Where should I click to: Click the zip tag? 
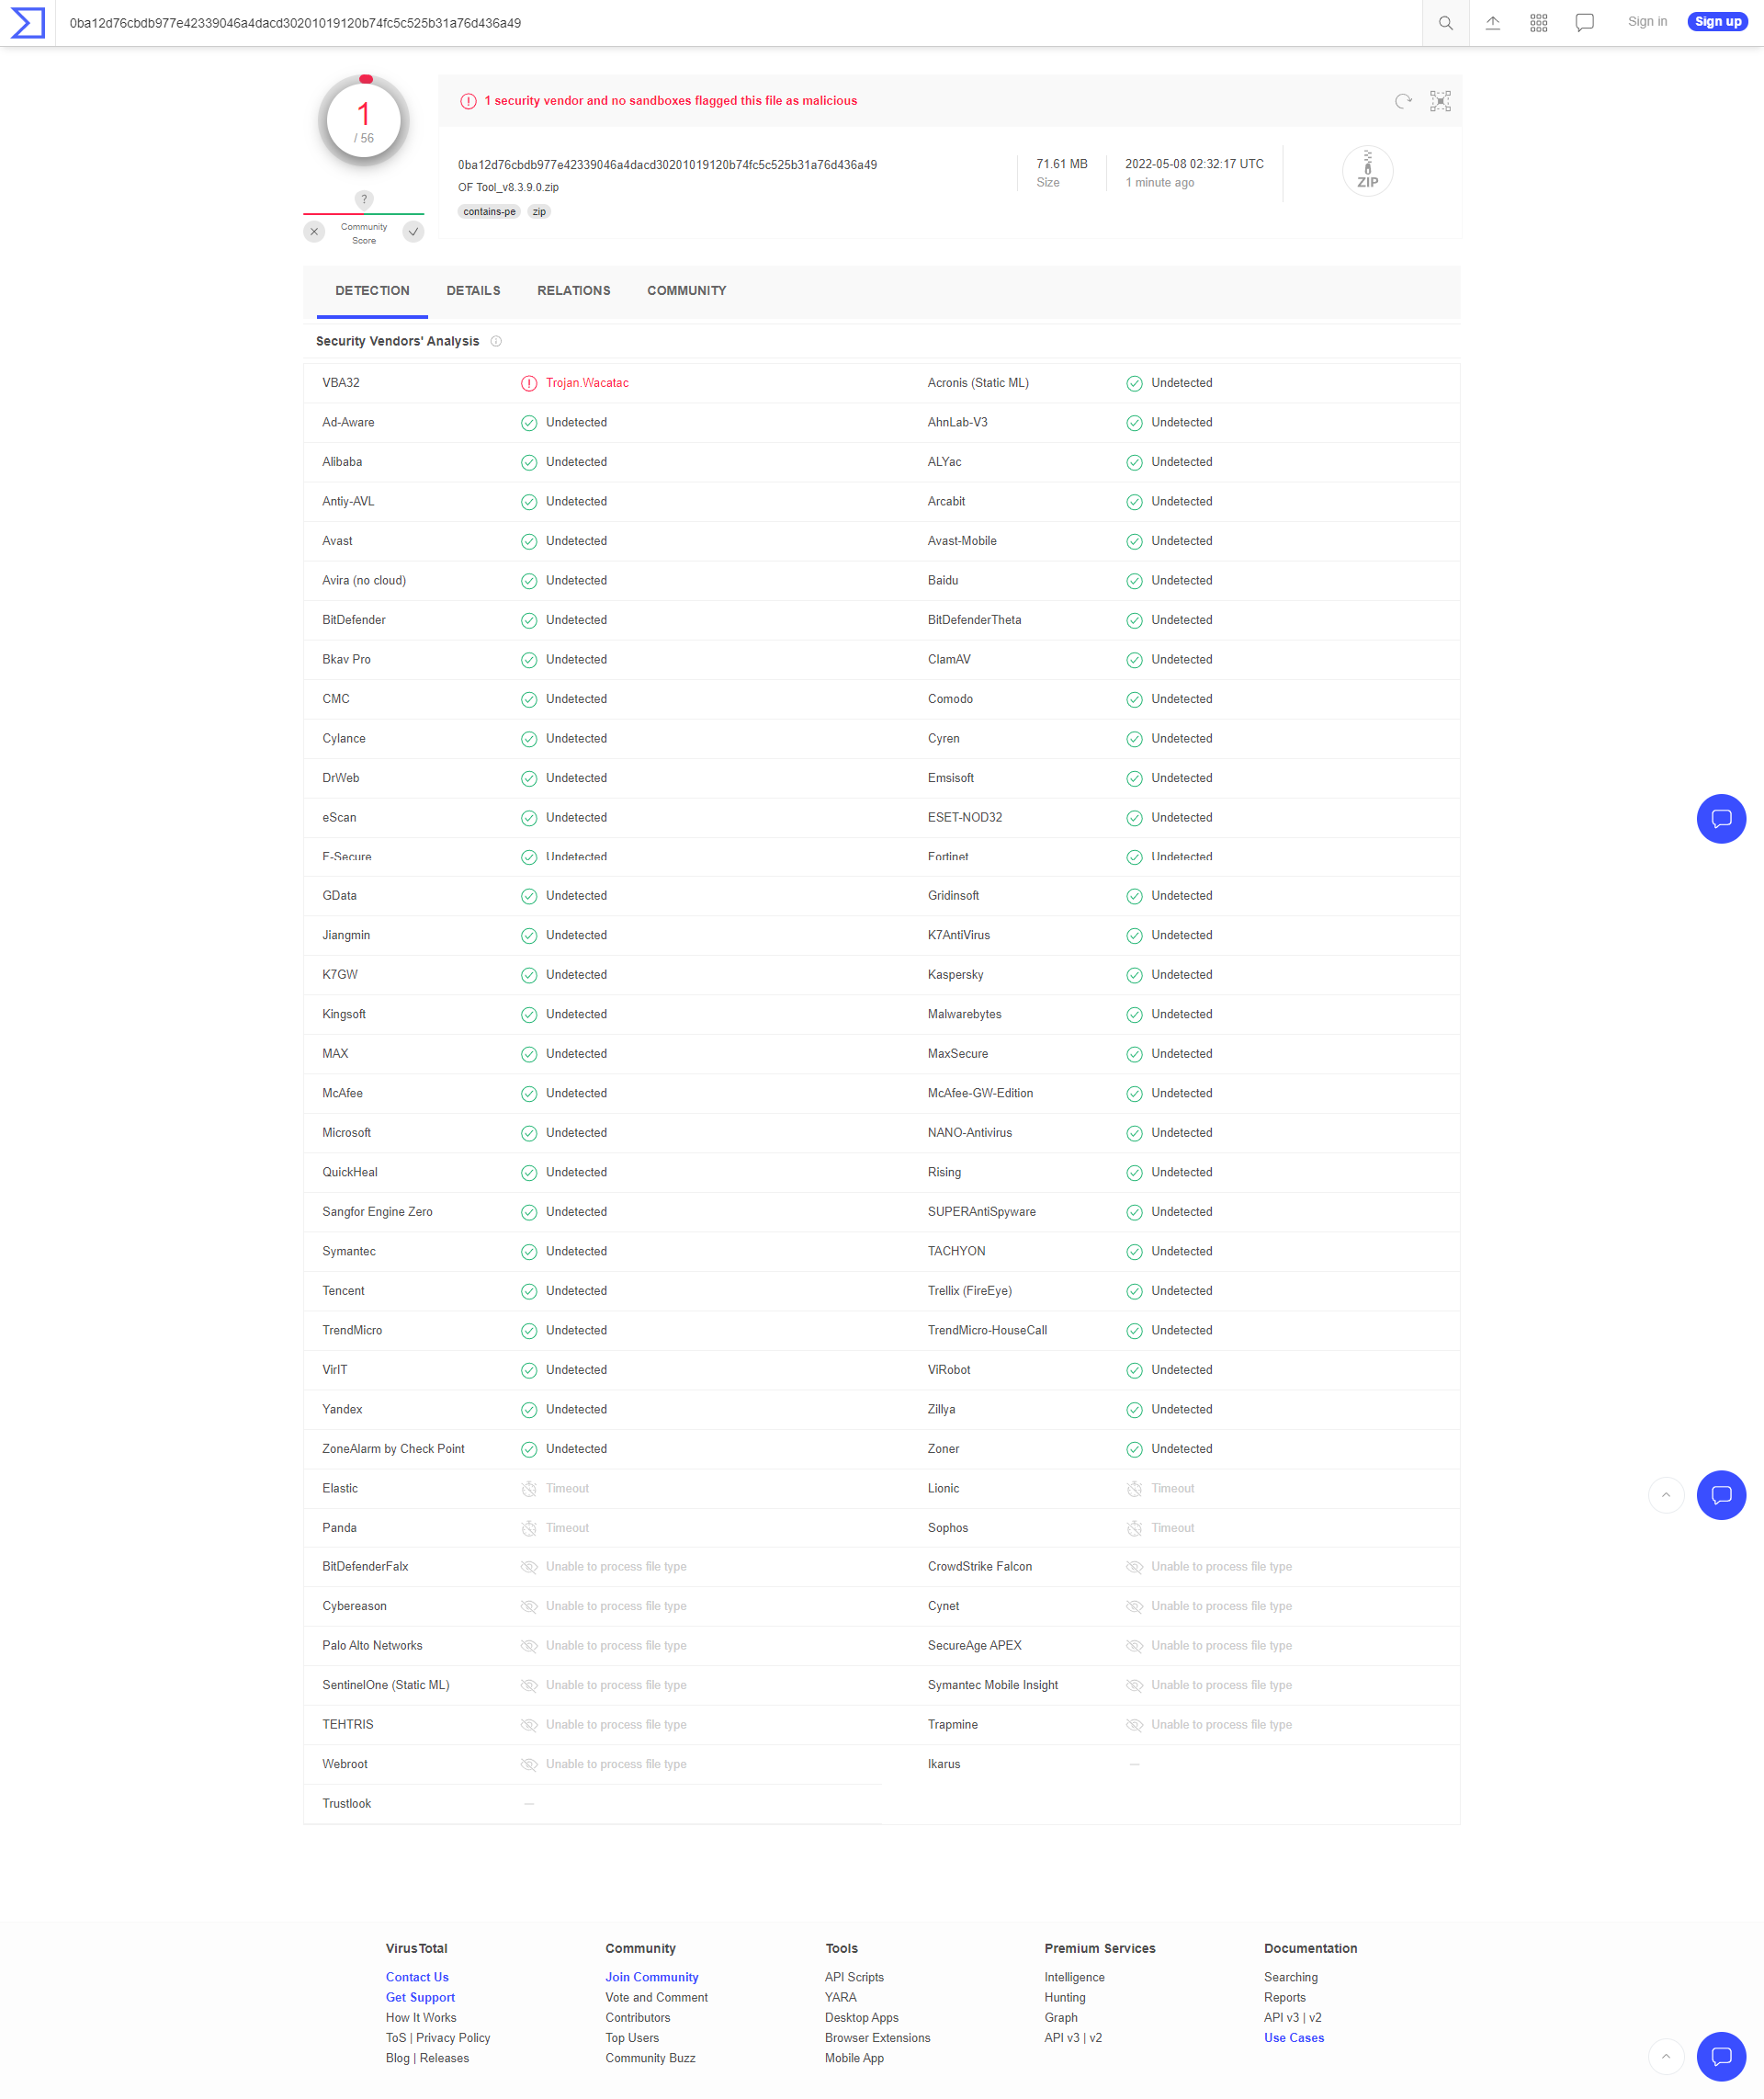(x=539, y=212)
